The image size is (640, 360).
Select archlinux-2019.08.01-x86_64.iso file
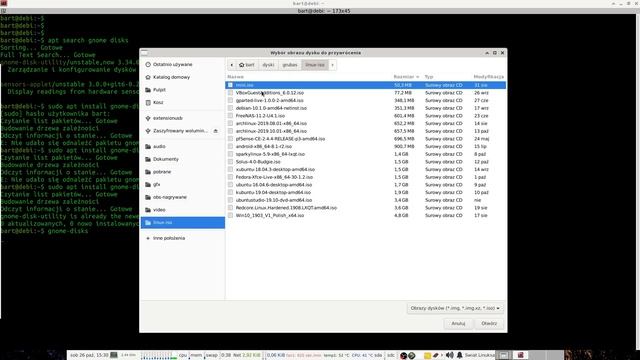366,123
